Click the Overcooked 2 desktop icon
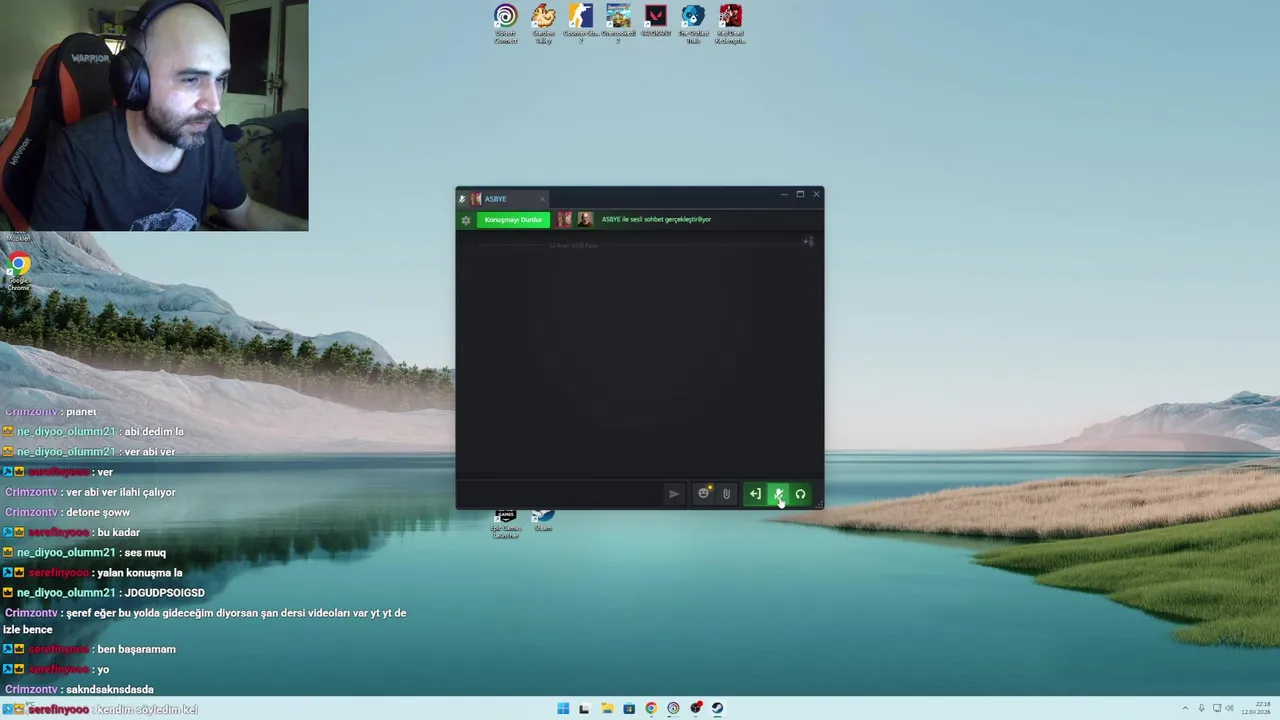This screenshot has width=1280, height=720. point(618,24)
